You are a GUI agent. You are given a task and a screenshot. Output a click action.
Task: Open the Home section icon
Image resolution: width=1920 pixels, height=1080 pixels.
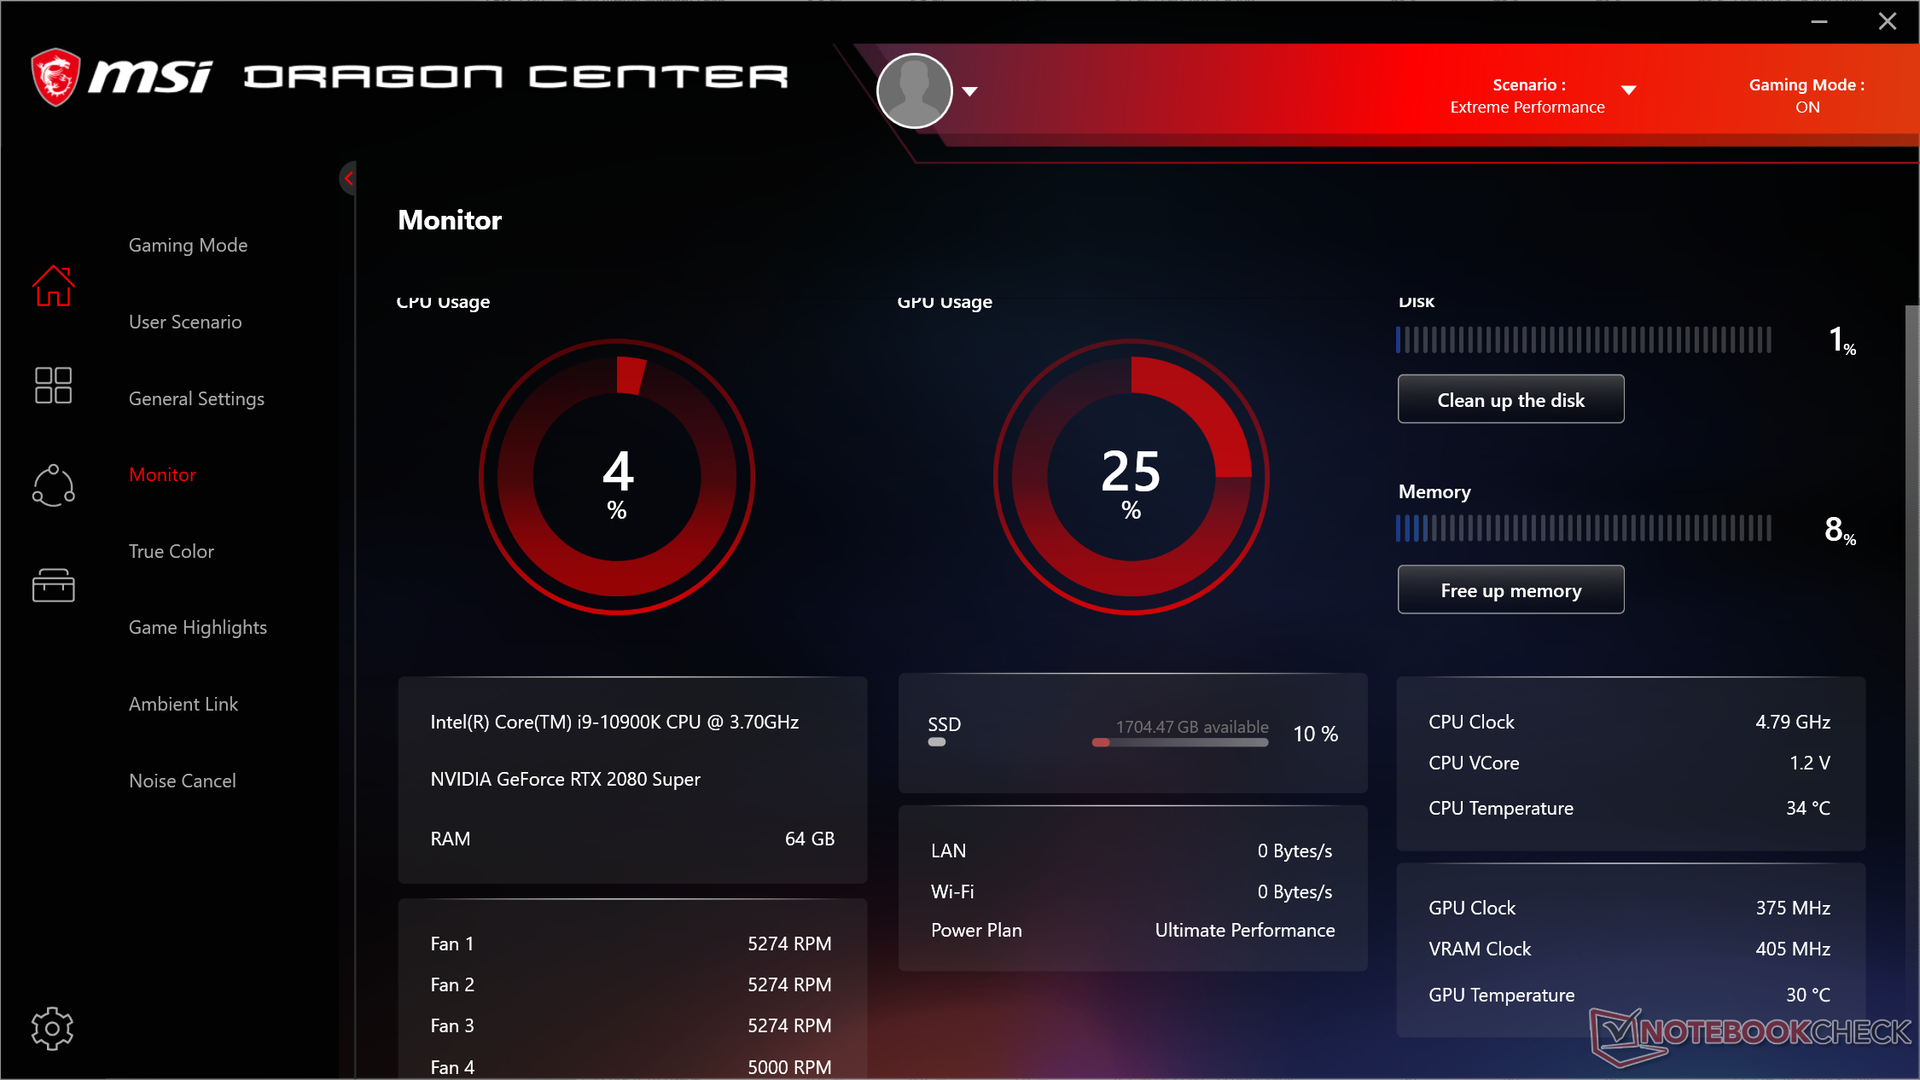(x=53, y=286)
